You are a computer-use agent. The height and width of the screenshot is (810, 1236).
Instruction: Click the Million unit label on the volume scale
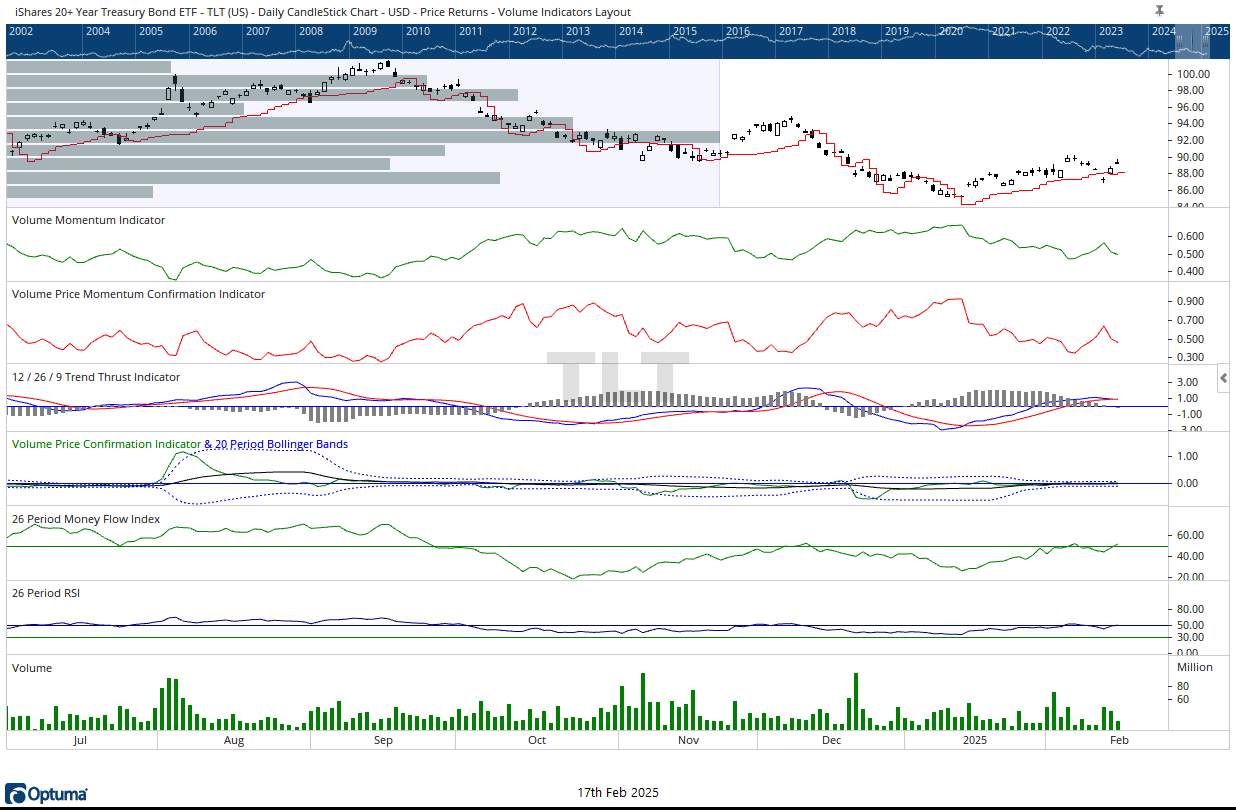(1194, 667)
